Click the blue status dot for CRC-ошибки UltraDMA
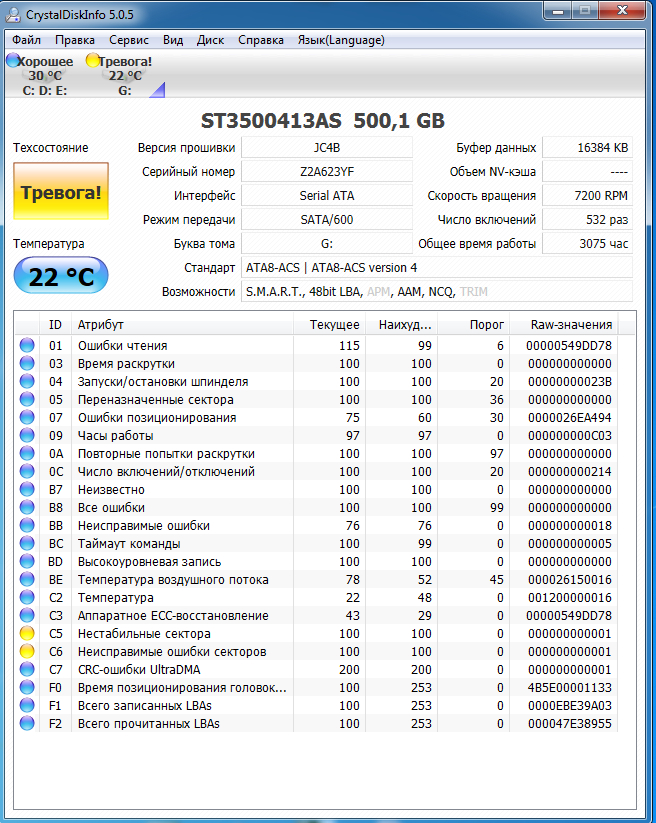656x823 pixels. click(27, 670)
